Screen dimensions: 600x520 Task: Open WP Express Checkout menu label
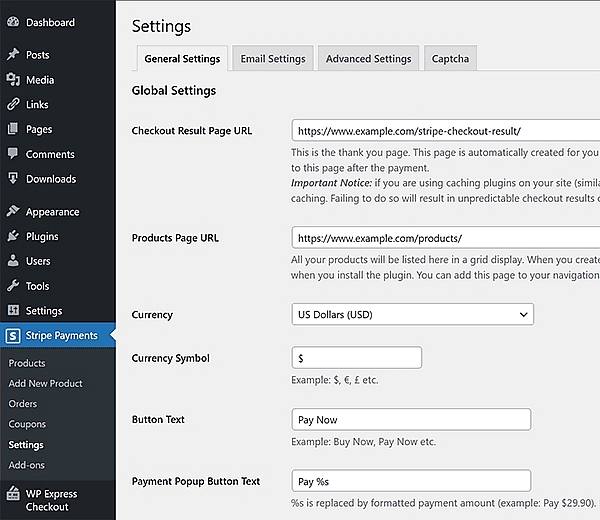pos(51,500)
